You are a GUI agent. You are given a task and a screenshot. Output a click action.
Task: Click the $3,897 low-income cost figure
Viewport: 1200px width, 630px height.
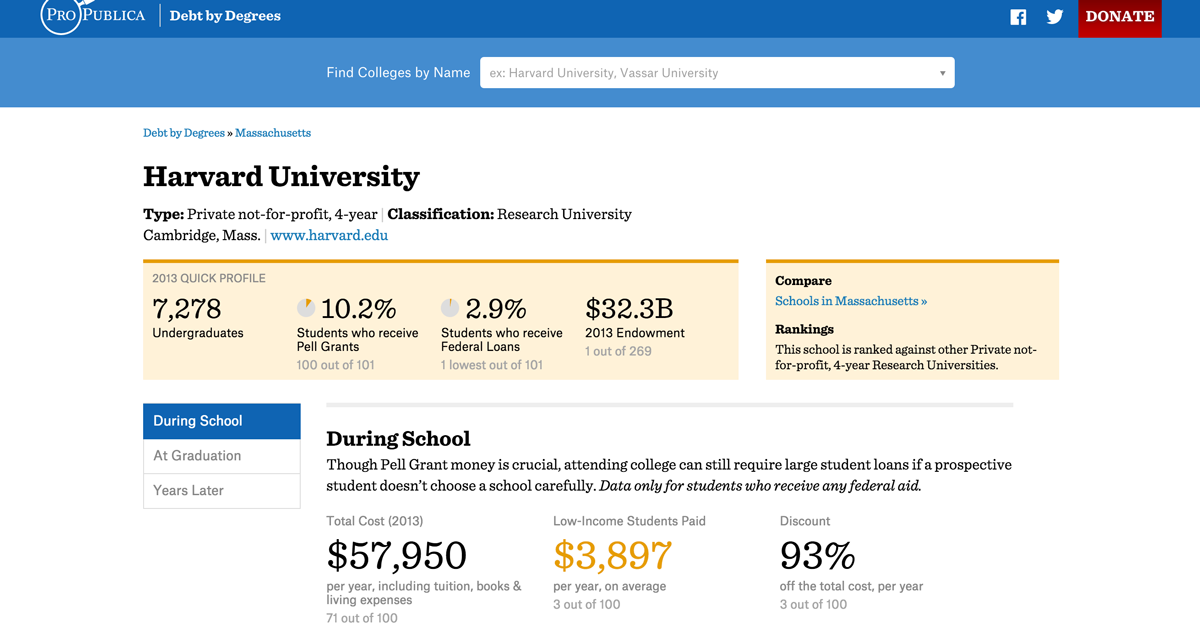[x=613, y=555]
